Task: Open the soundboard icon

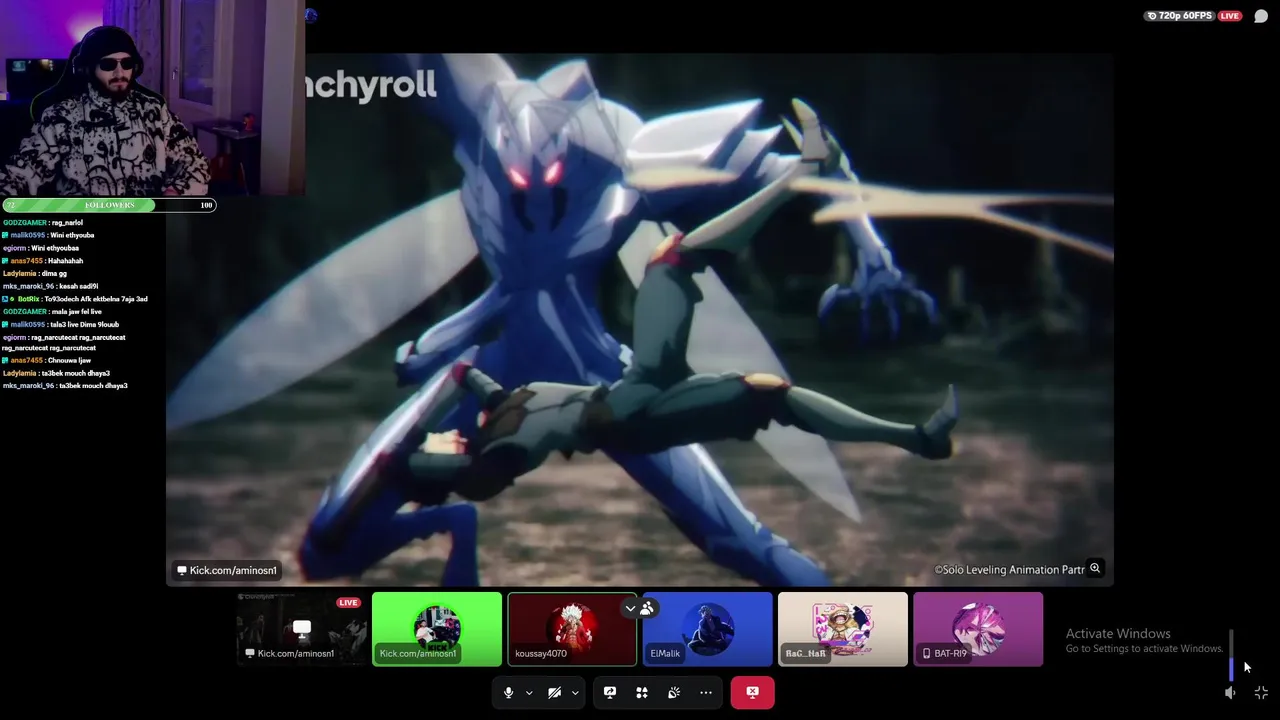Action: click(x=674, y=692)
